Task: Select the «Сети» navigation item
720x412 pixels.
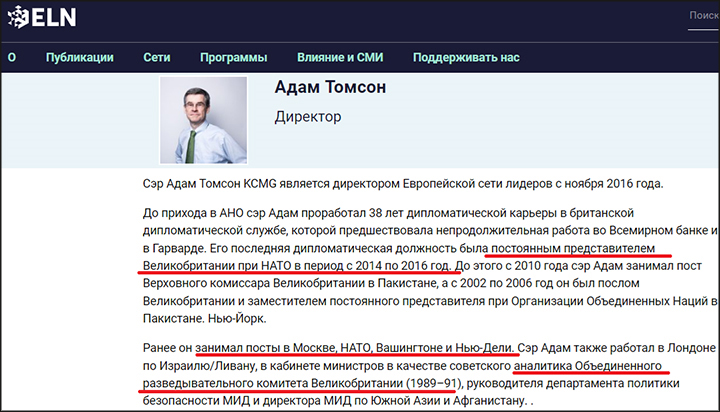Action: pos(157,57)
